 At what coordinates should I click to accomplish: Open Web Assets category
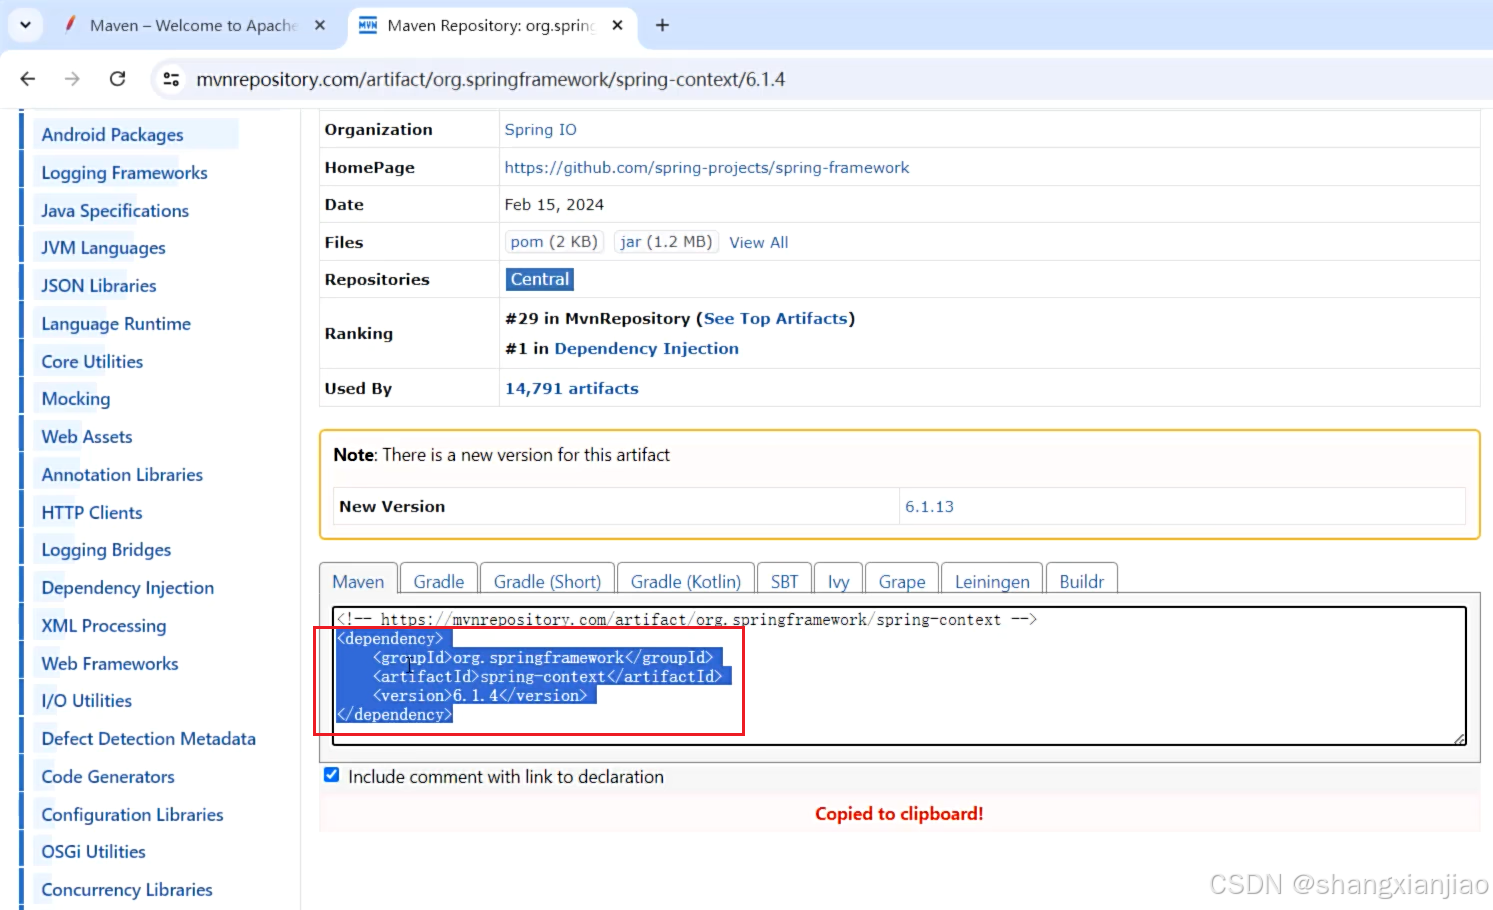pos(87,437)
